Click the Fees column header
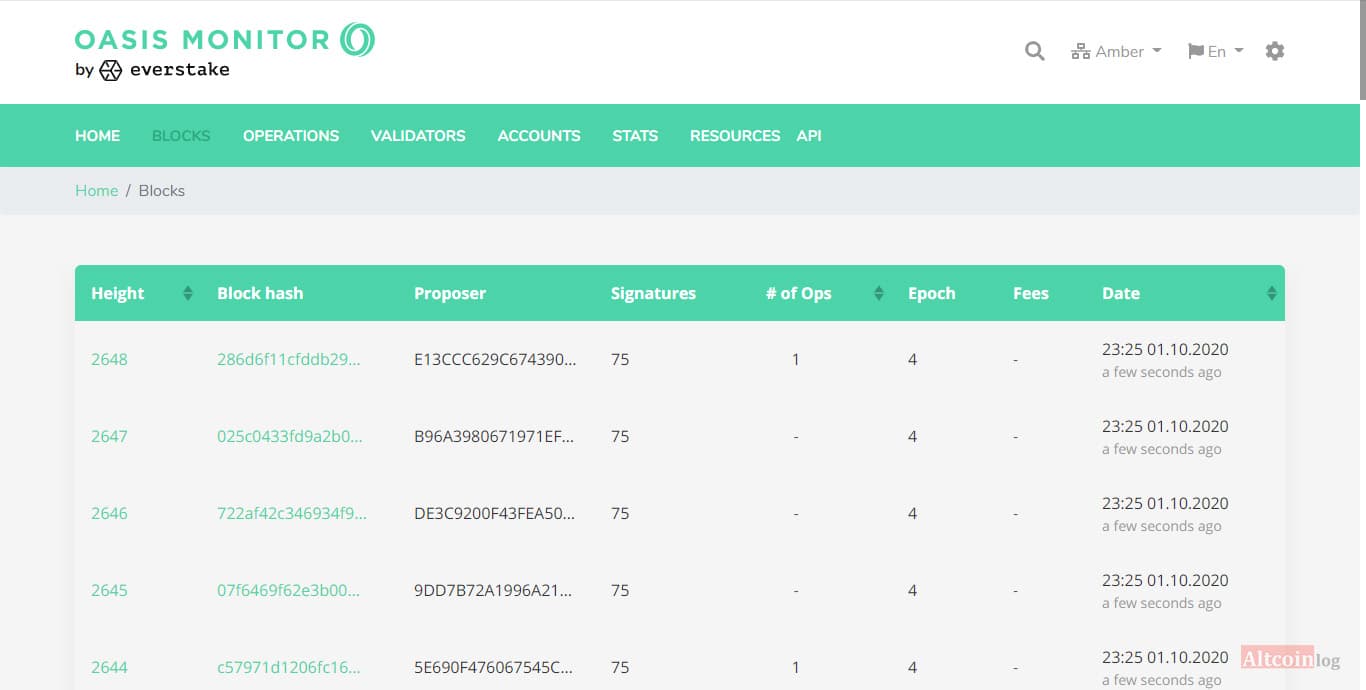 coord(1031,293)
